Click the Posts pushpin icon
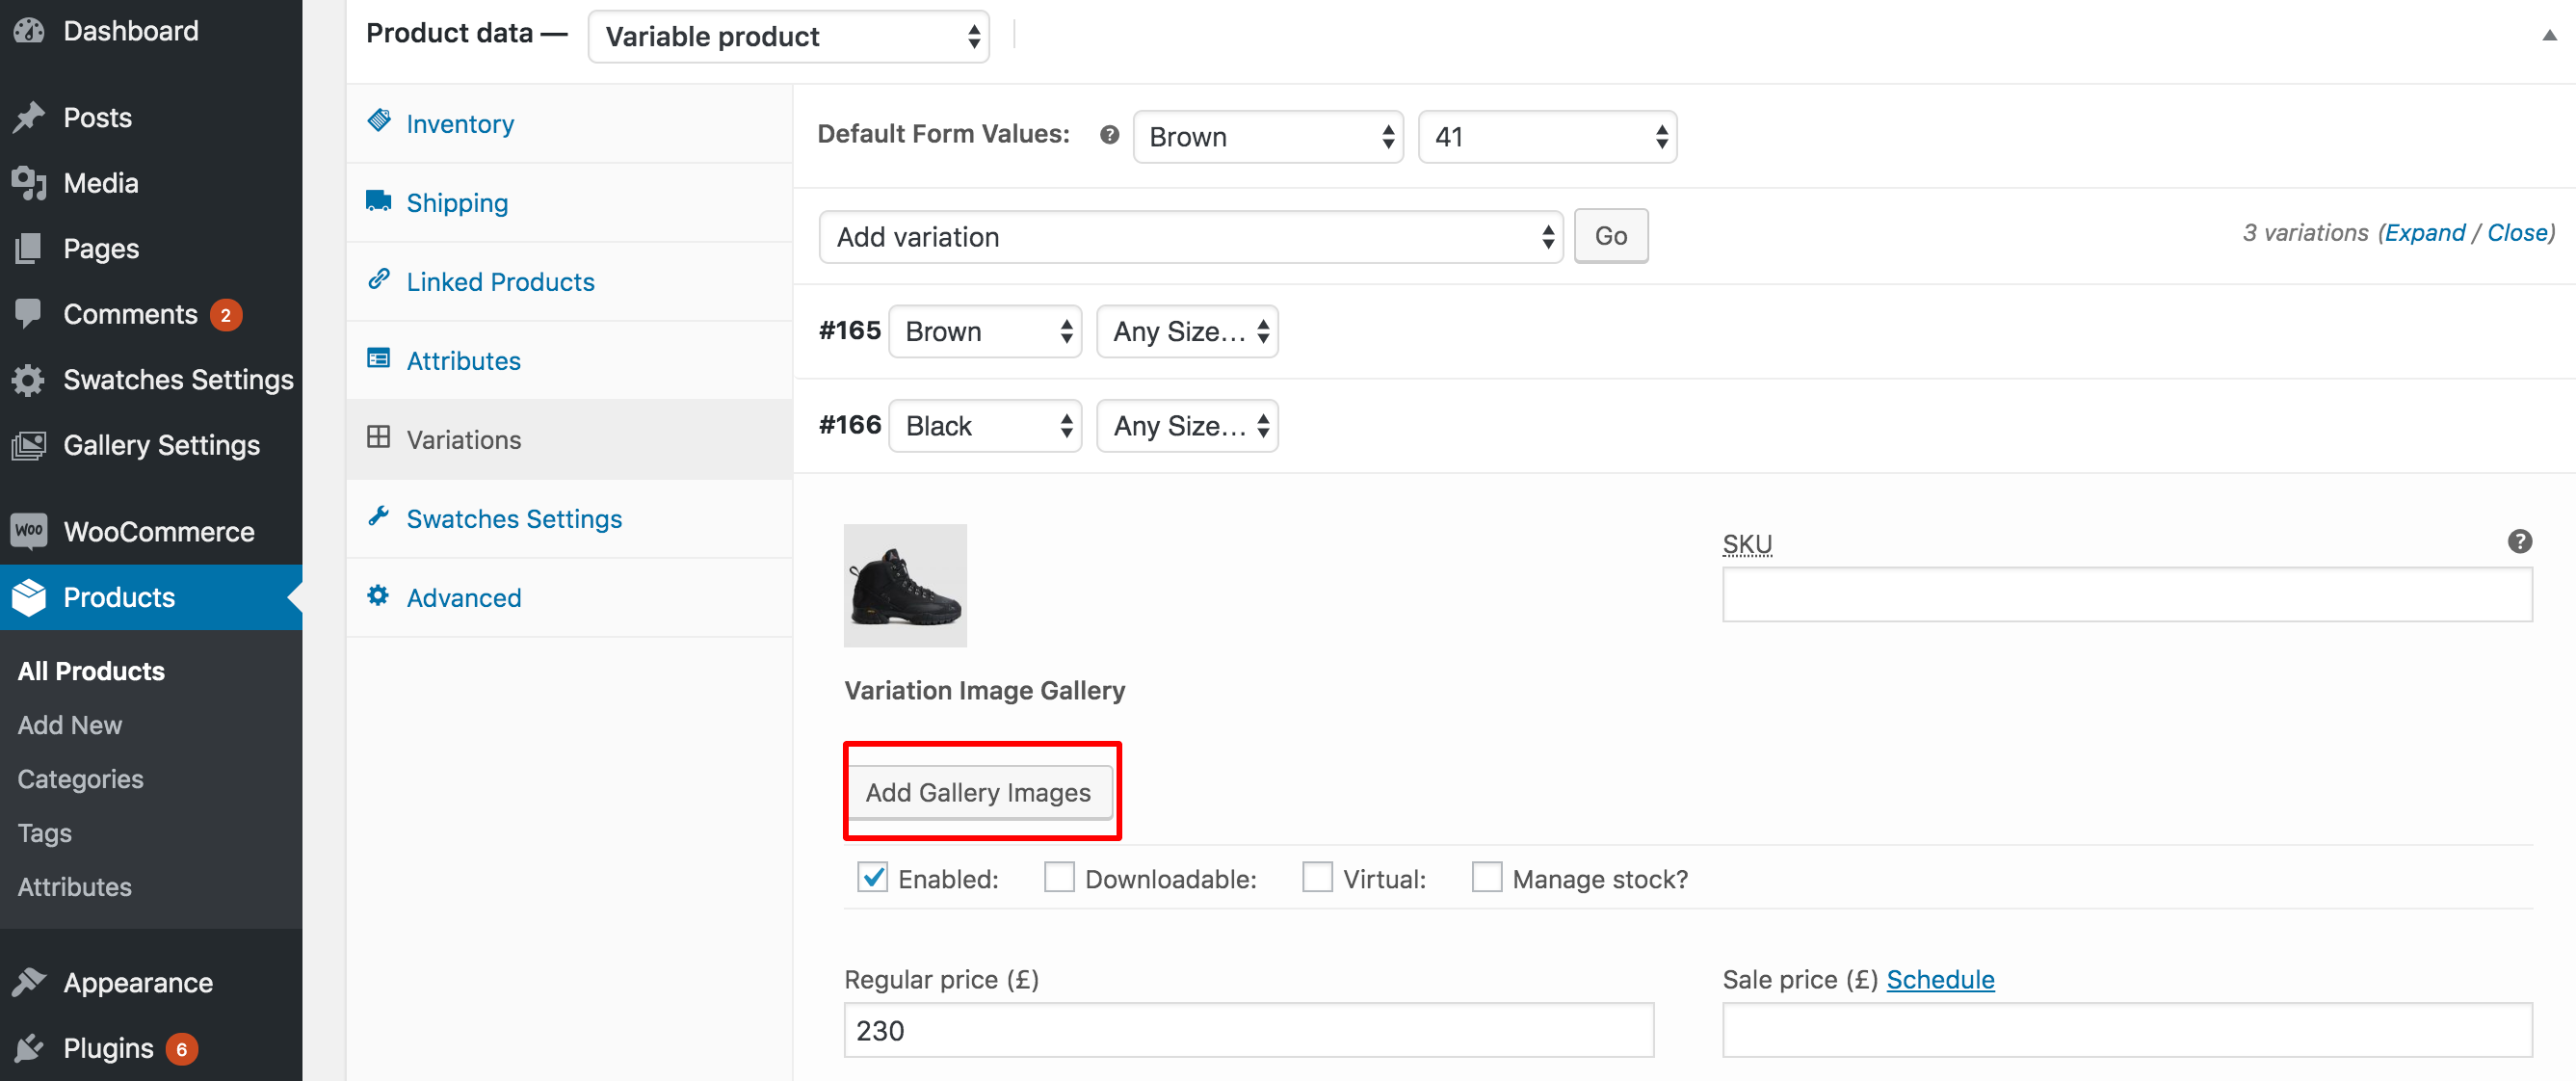 (x=29, y=117)
